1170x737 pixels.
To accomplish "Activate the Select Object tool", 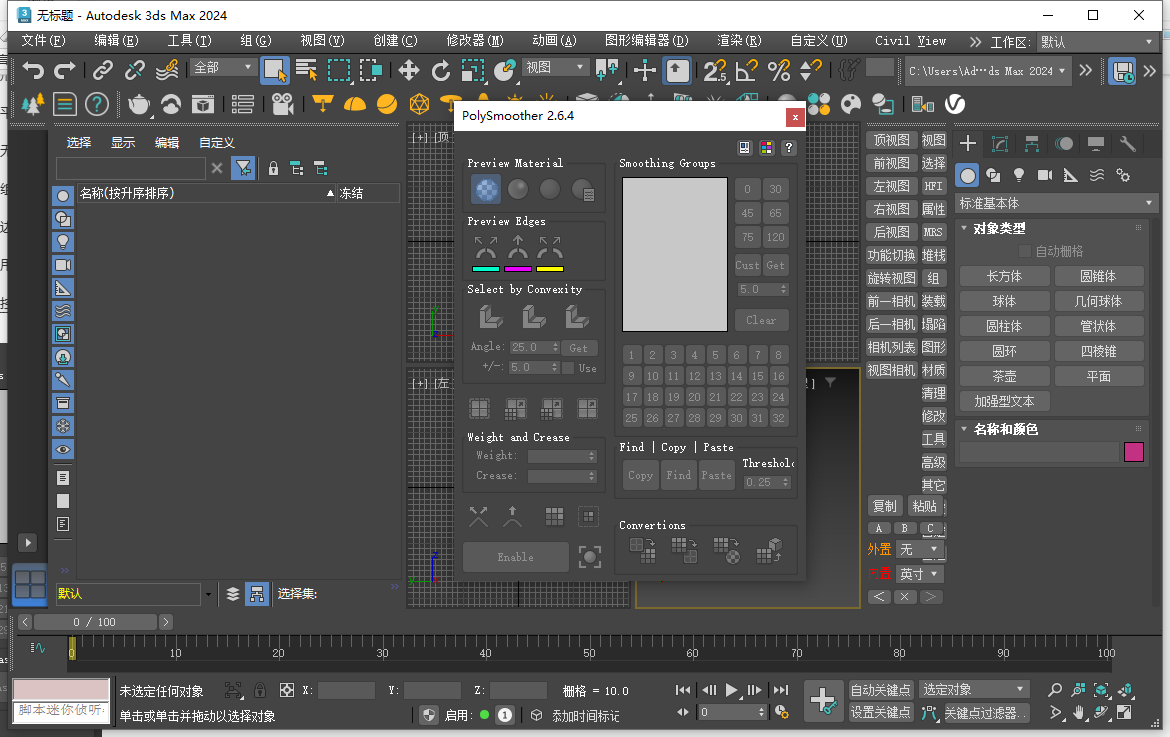I will [x=275, y=70].
